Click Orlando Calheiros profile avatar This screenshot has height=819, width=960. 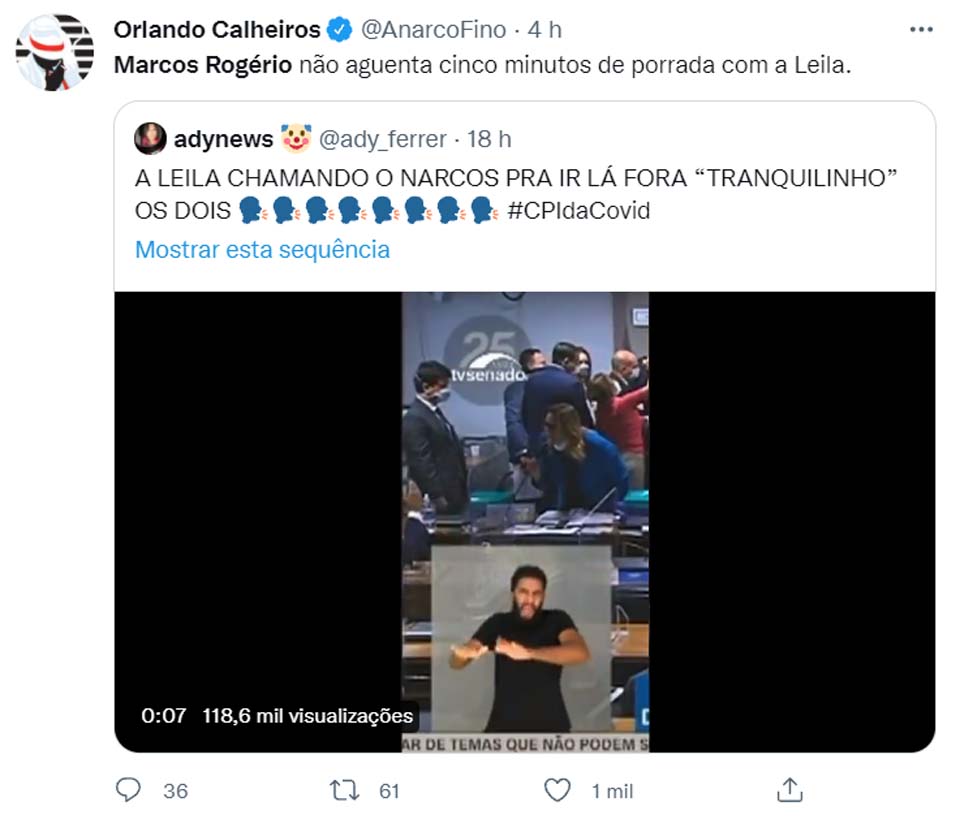(54, 53)
